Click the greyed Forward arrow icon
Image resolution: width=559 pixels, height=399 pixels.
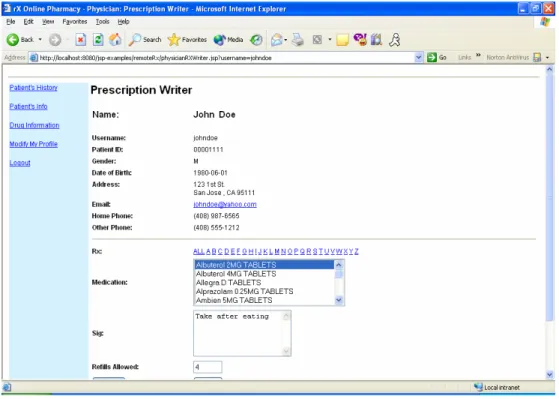click(55, 40)
